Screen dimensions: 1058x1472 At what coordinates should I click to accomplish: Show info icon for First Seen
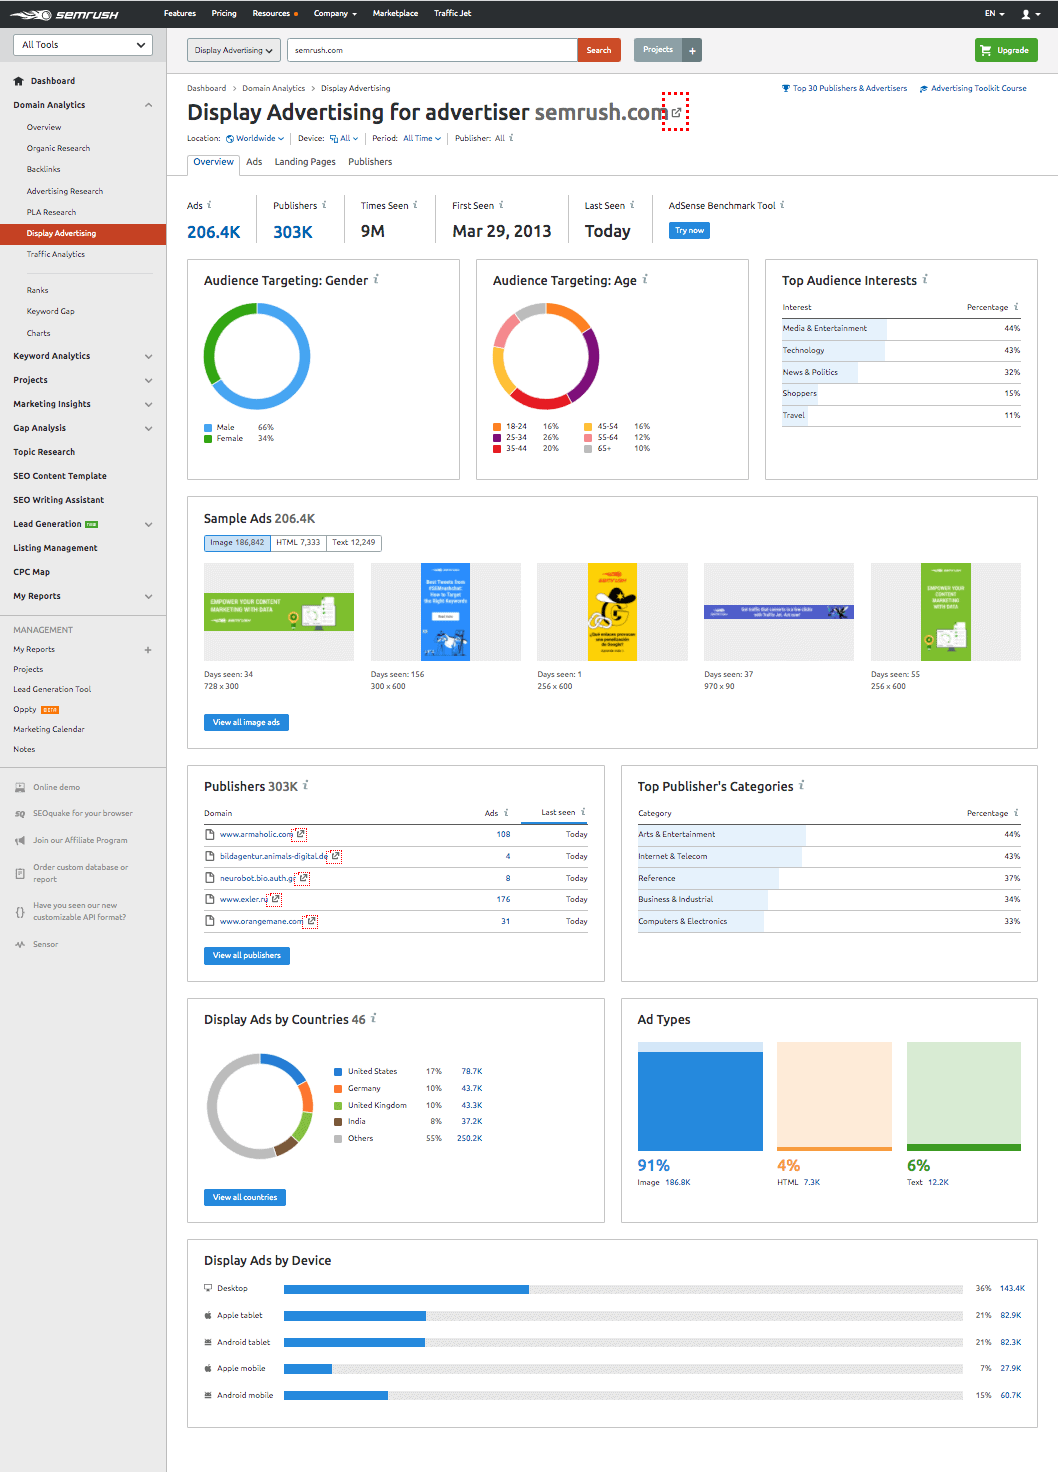(x=501, y=205)
